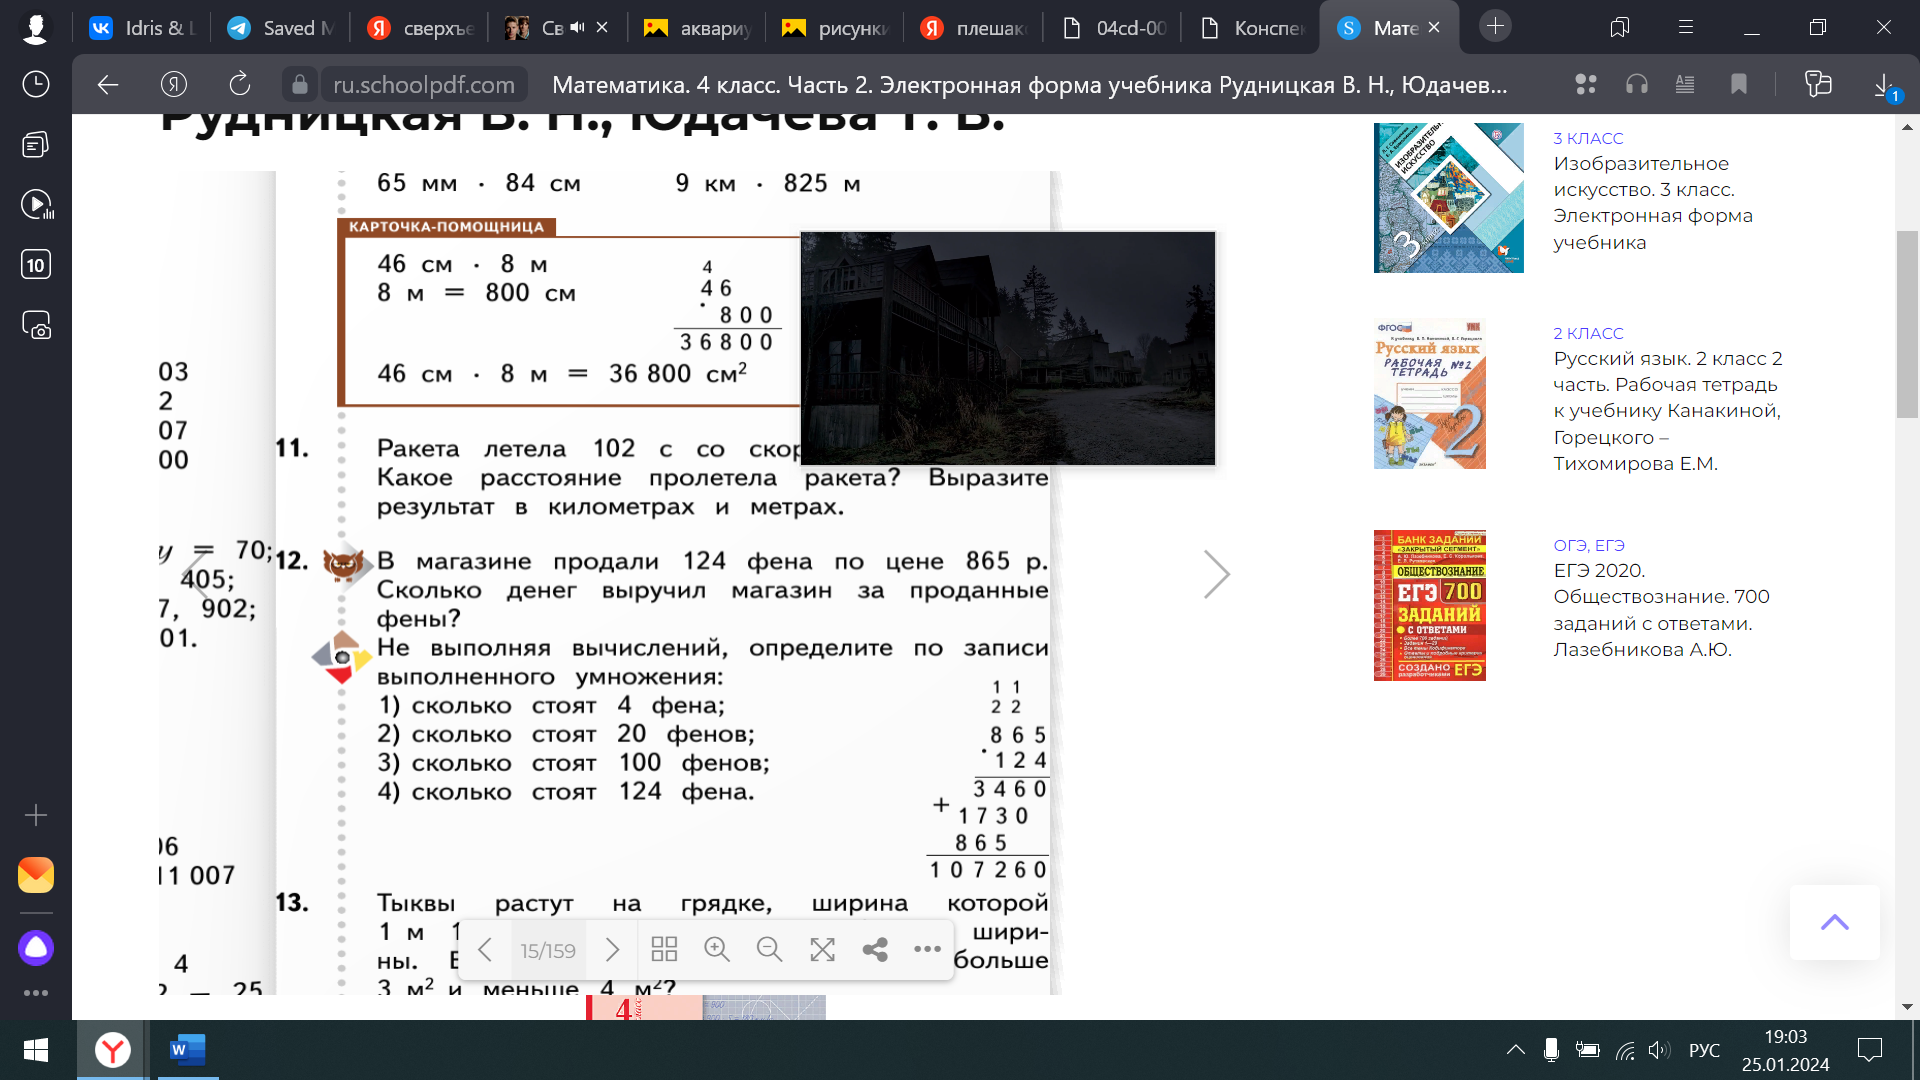The width and height of the screenshot is (1920, 1080).
Task: Jump back to top with chevron button
Action: [1835, 922]
